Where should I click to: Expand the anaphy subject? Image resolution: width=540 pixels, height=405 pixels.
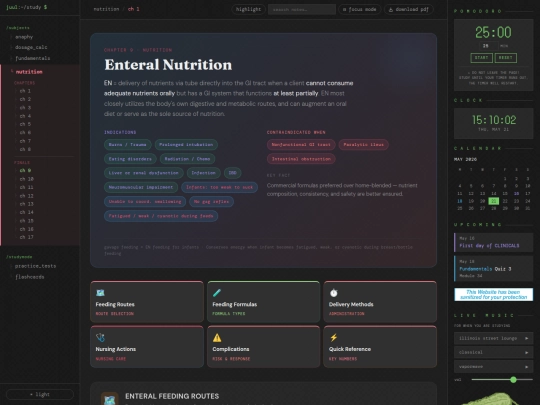click(23, 37)
